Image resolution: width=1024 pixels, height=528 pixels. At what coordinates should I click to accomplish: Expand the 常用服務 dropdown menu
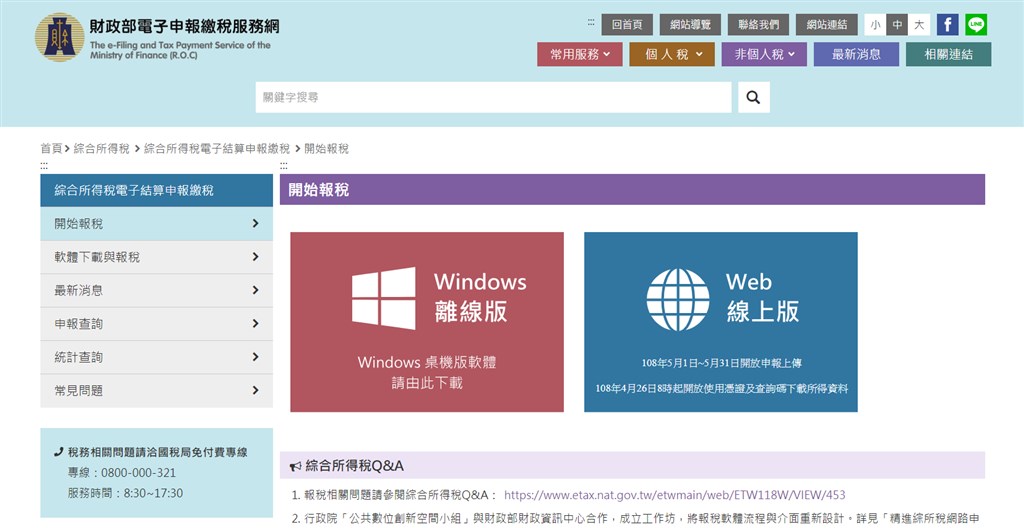(x=580, y=54)
